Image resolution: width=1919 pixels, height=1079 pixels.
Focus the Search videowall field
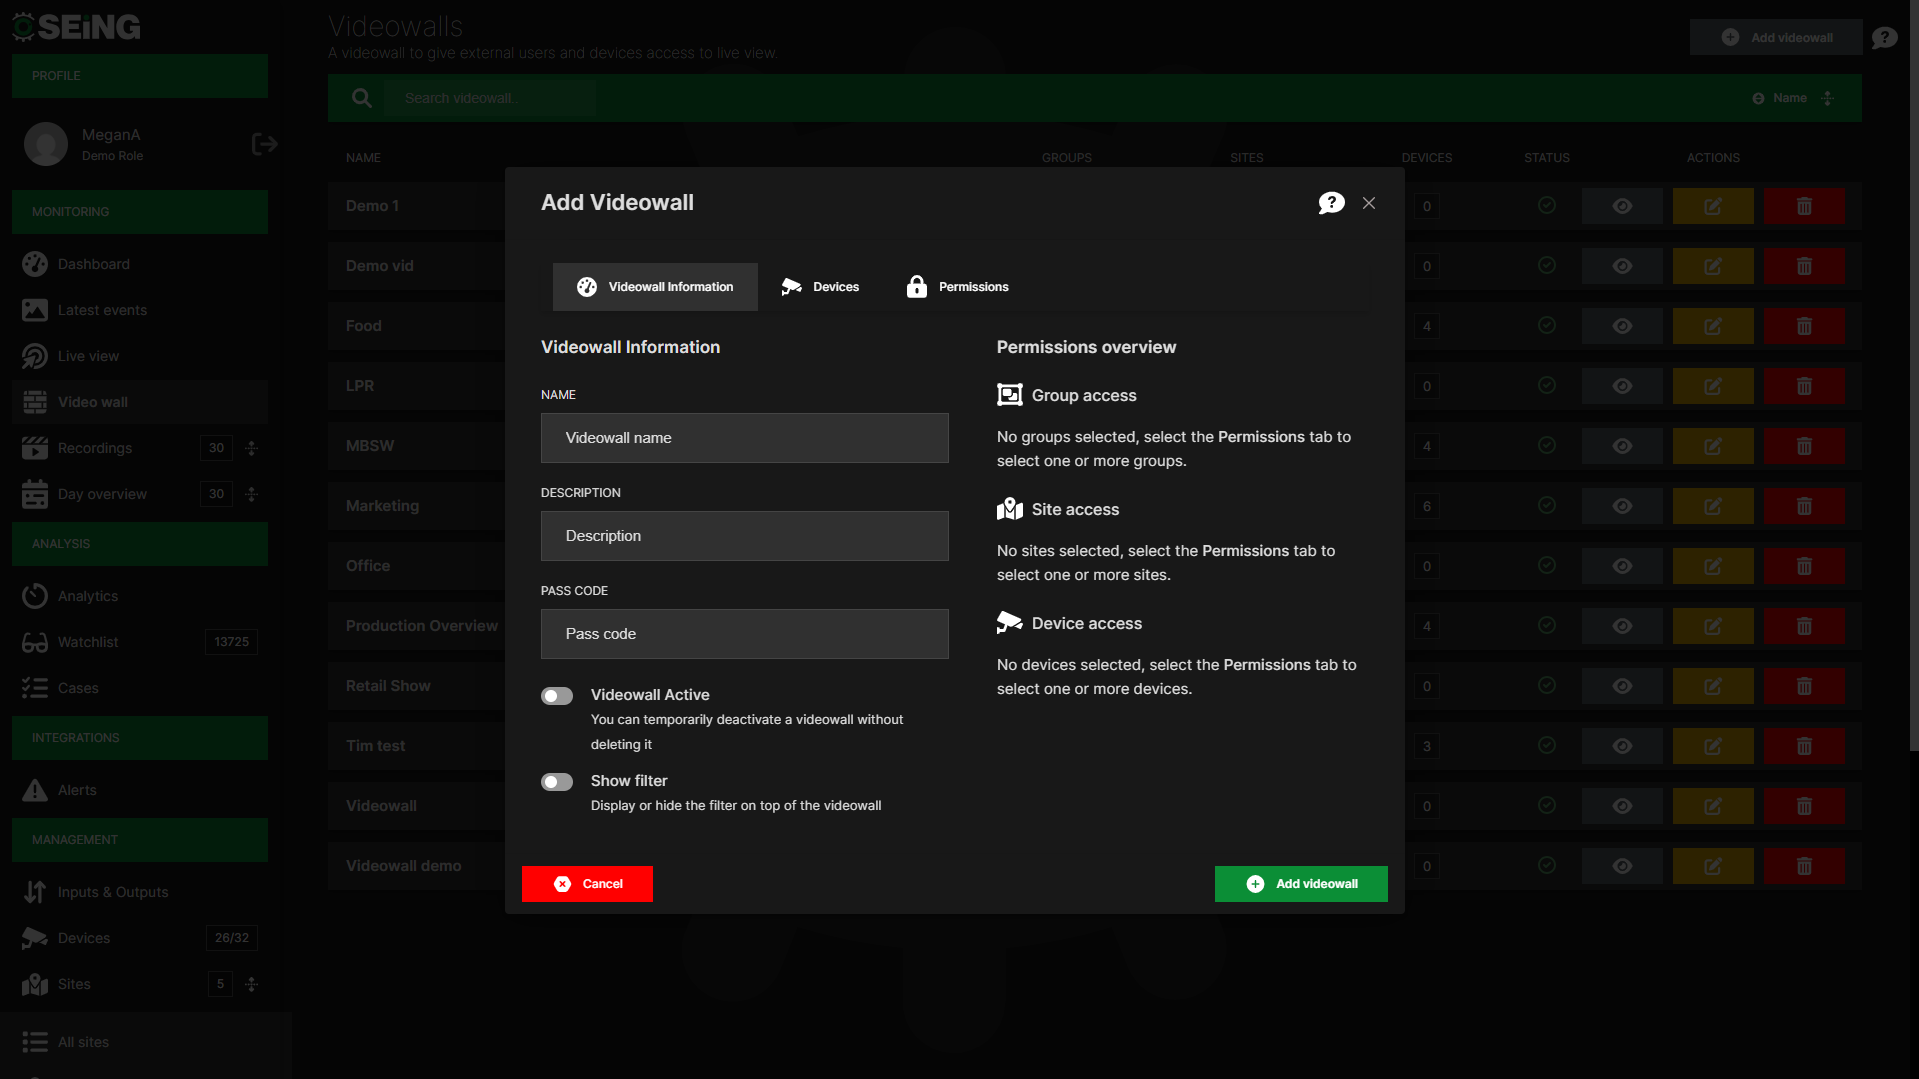[490, 98]
